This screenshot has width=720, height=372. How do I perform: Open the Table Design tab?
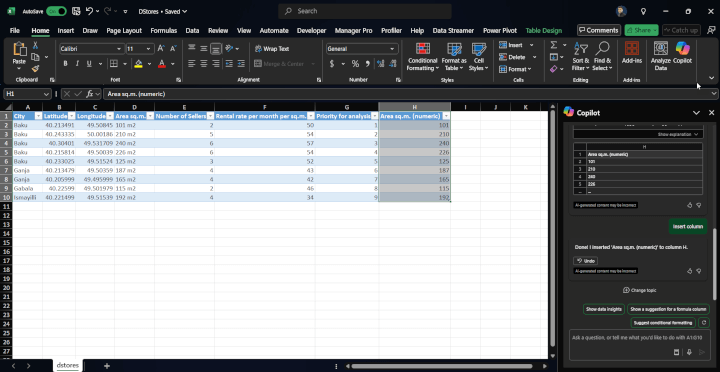[x=544, y=30]
